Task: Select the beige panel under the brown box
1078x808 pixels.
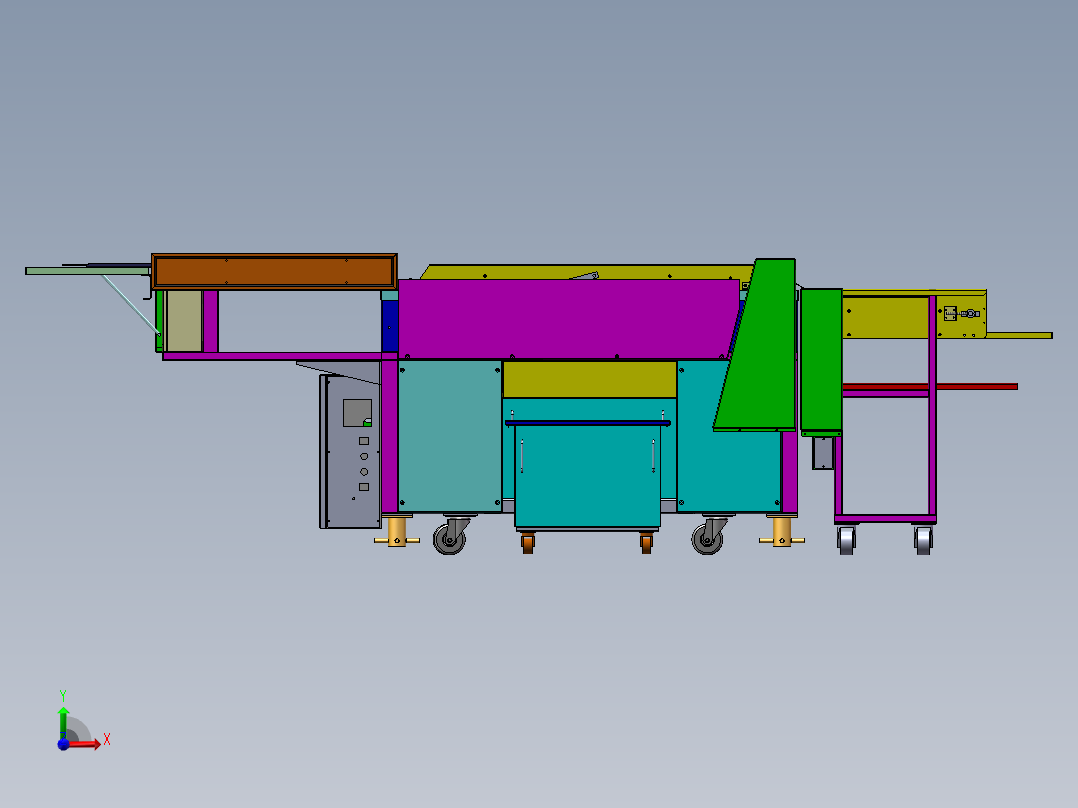Action: point(184,321)
